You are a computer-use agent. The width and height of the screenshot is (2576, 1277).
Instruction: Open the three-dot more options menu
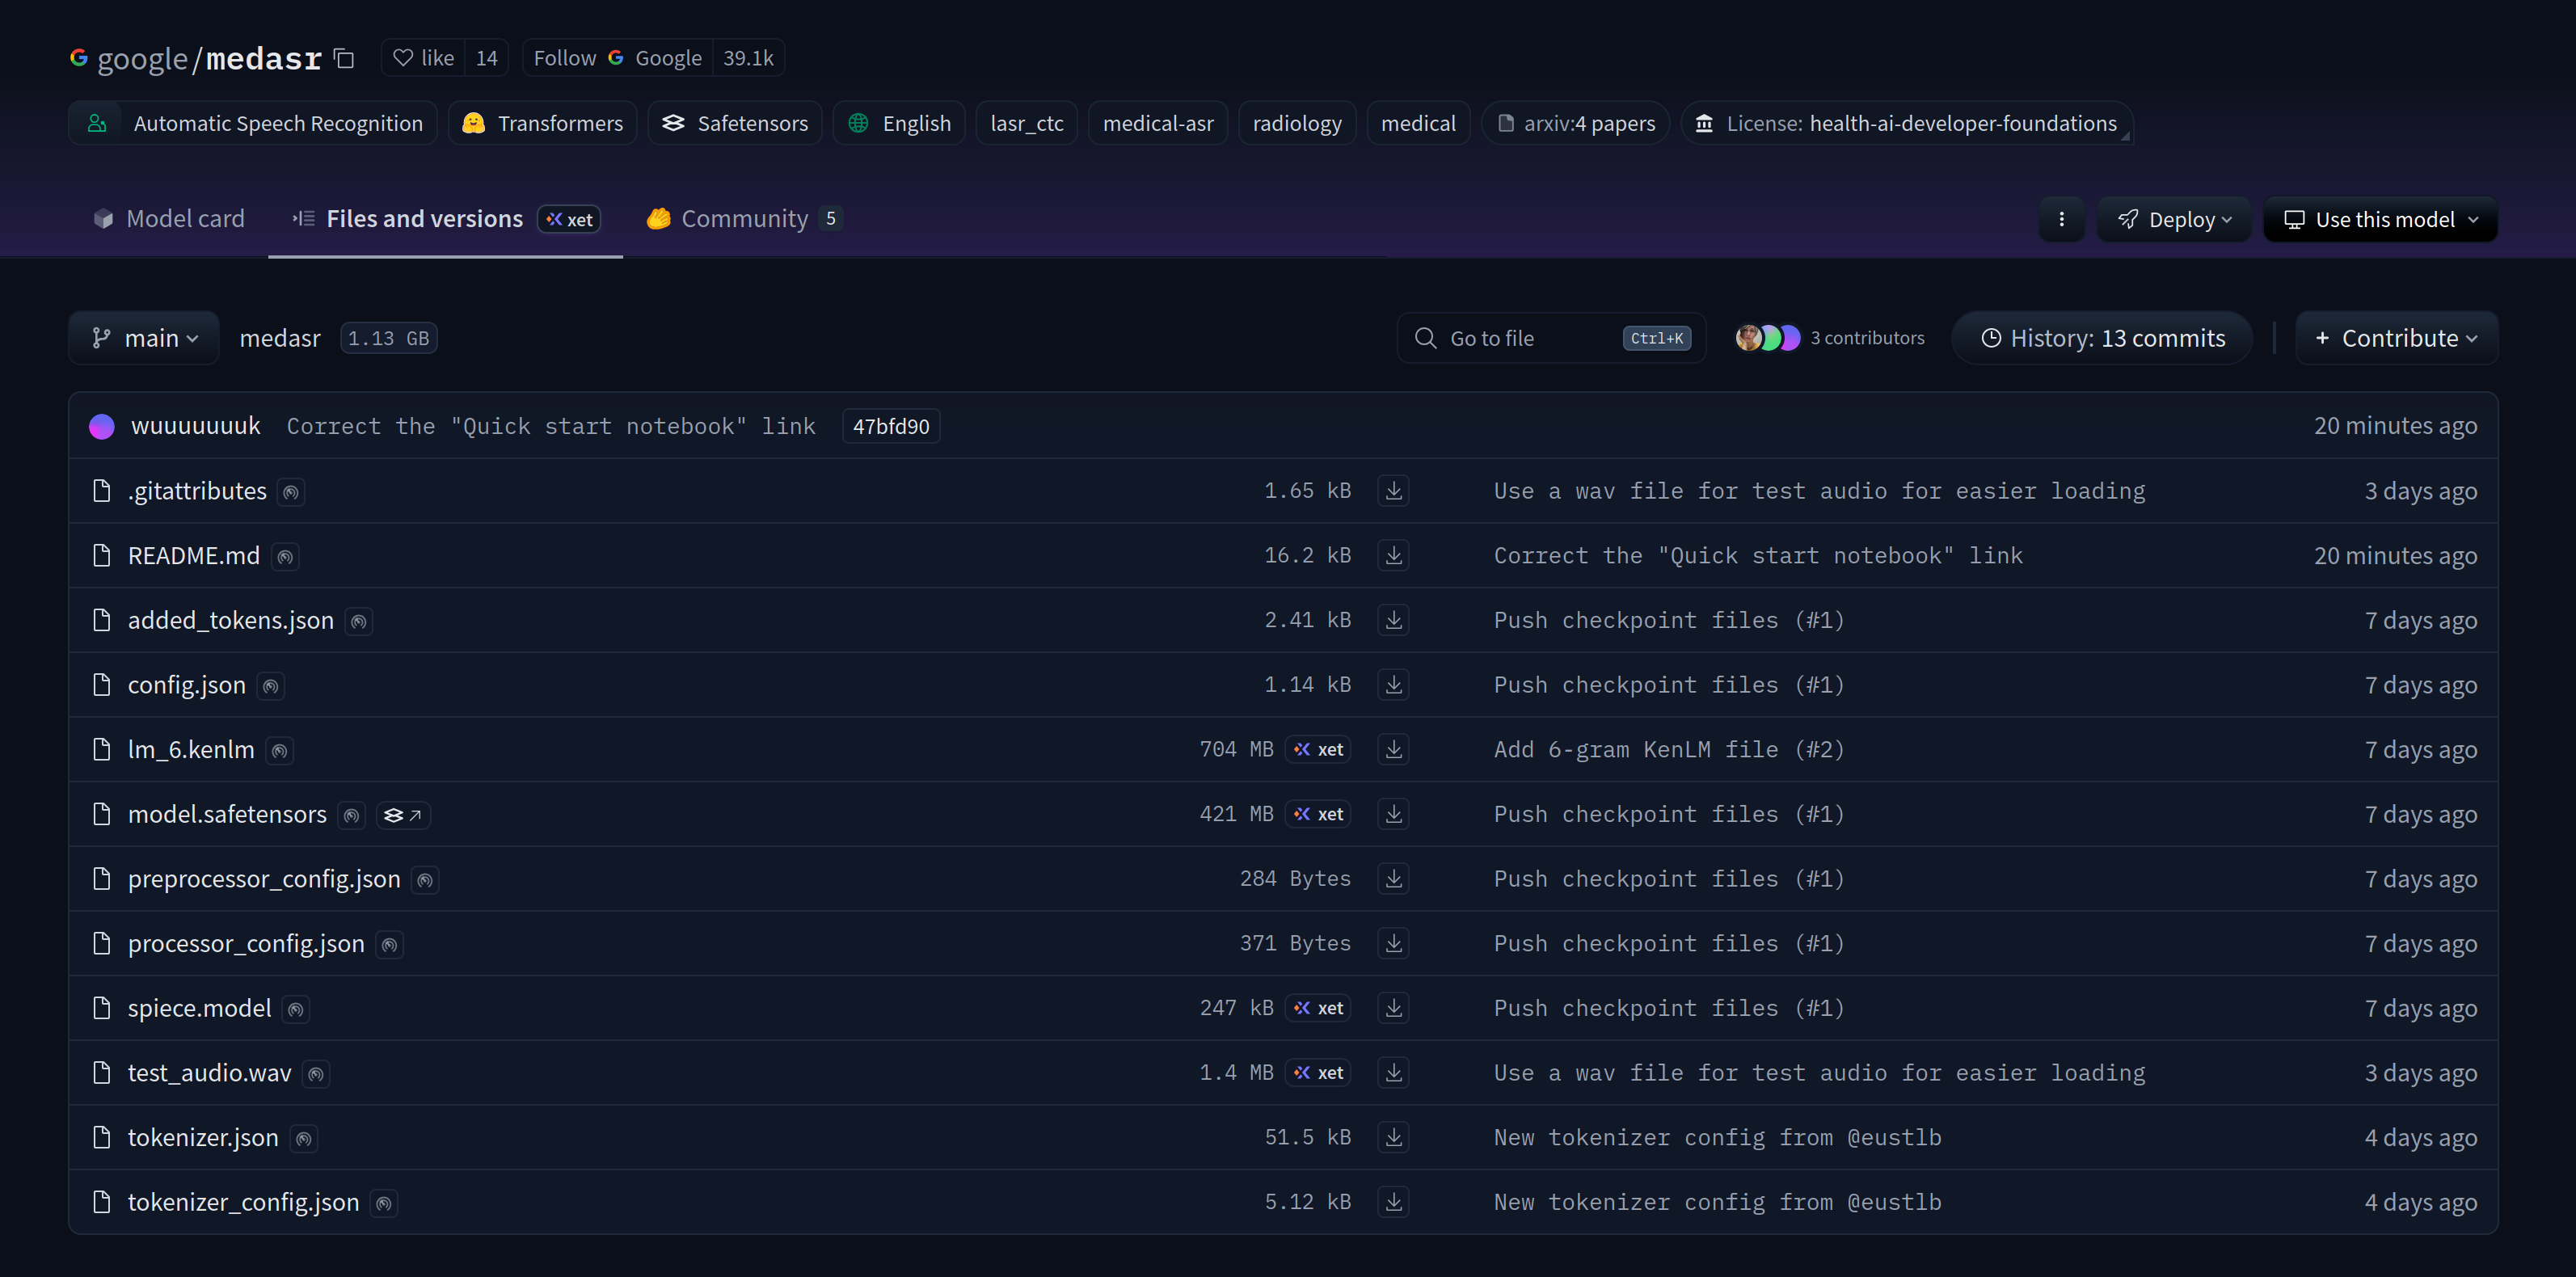2061,219
